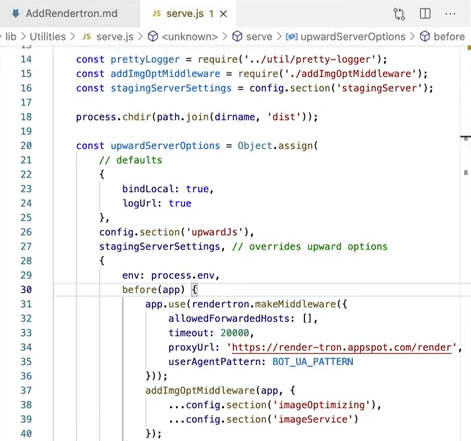
Task: Click the 'dist' string on line 18
Action: click(x=284, y=117)
